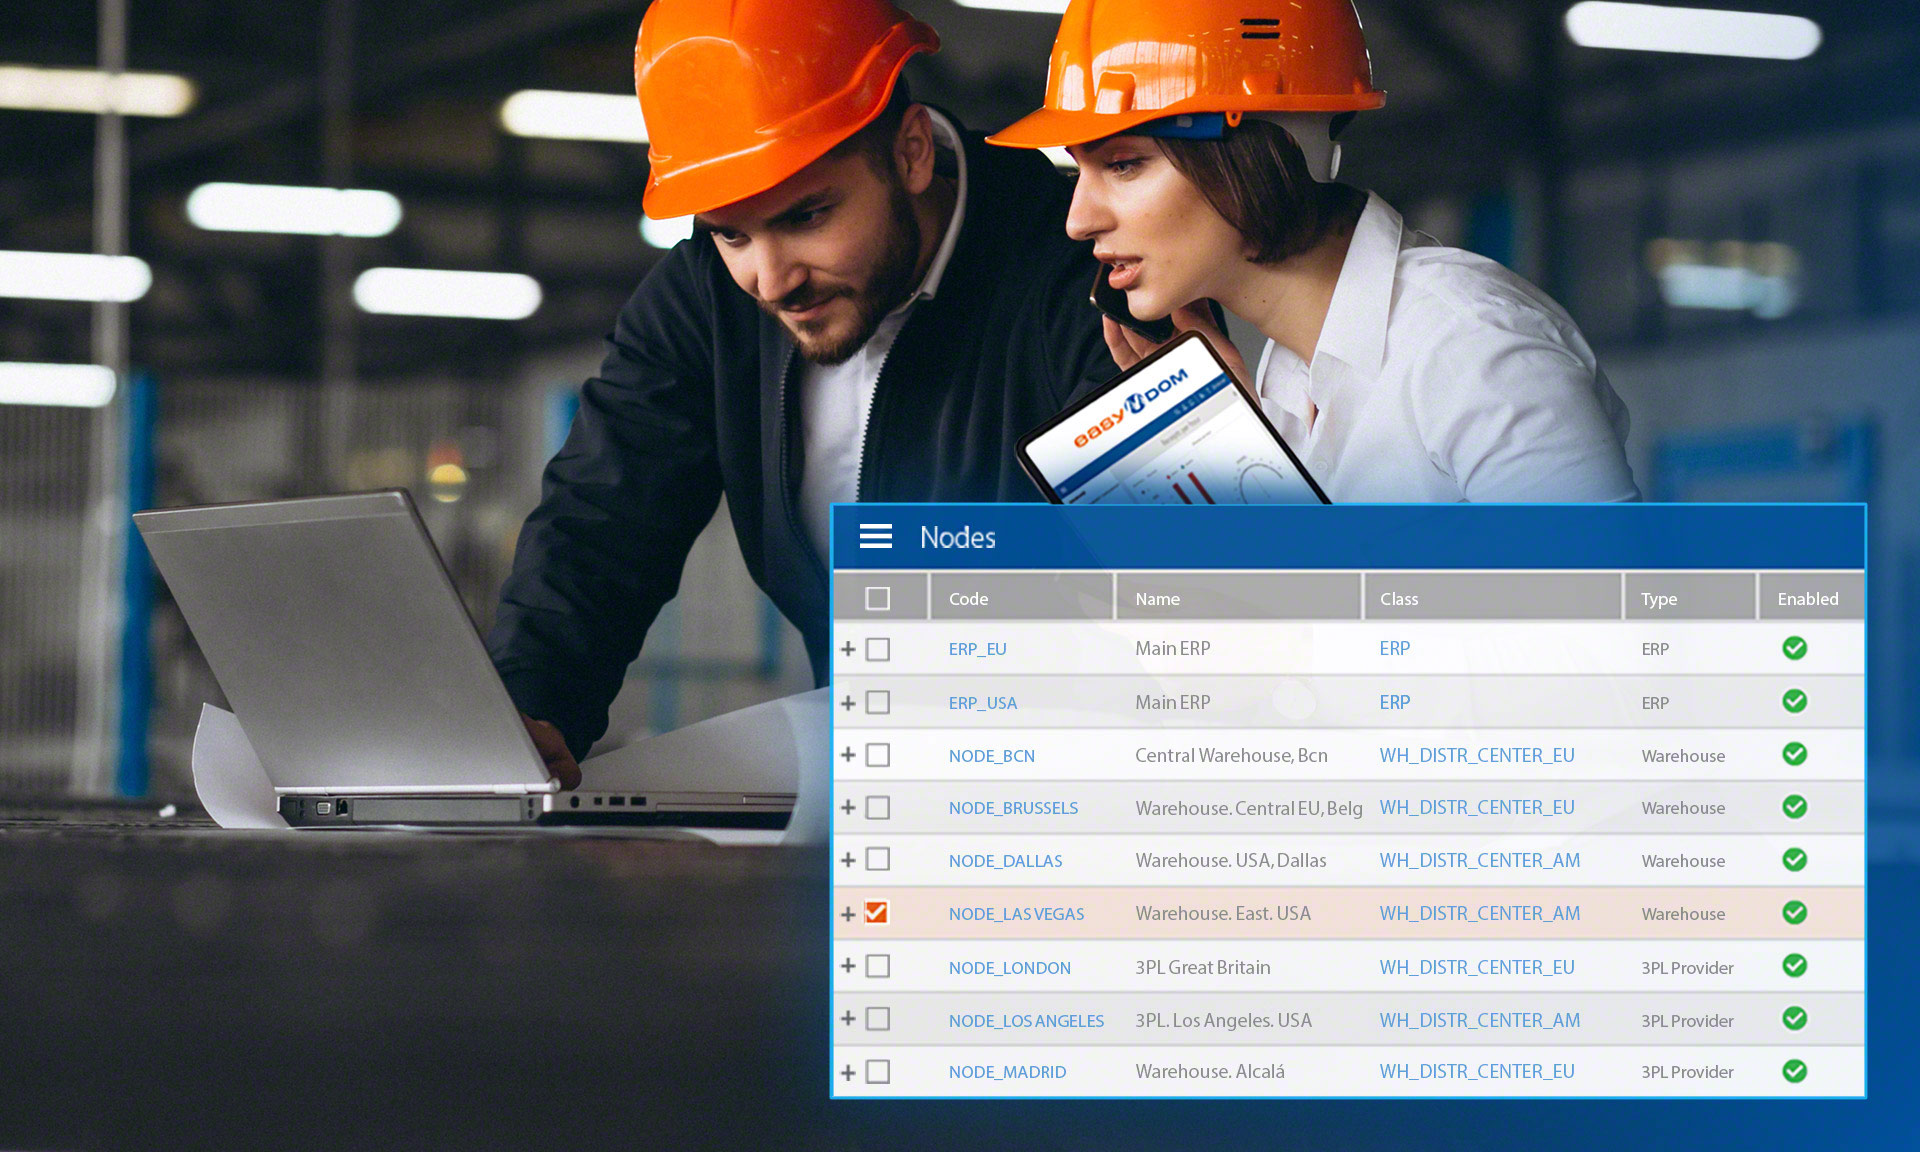Expand NODE_LAS VEGAS row with plus icon

click(x=849, y=913)
